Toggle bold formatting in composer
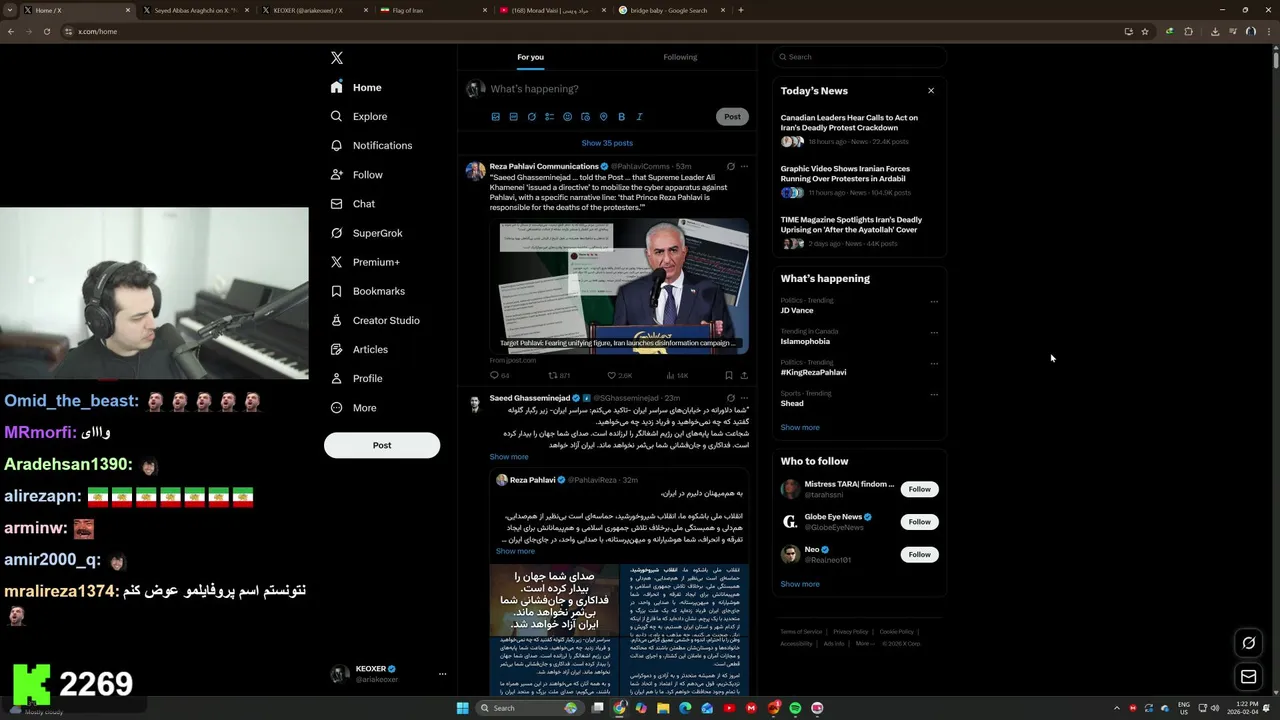1280x720 pixels. tap(622, 117)
